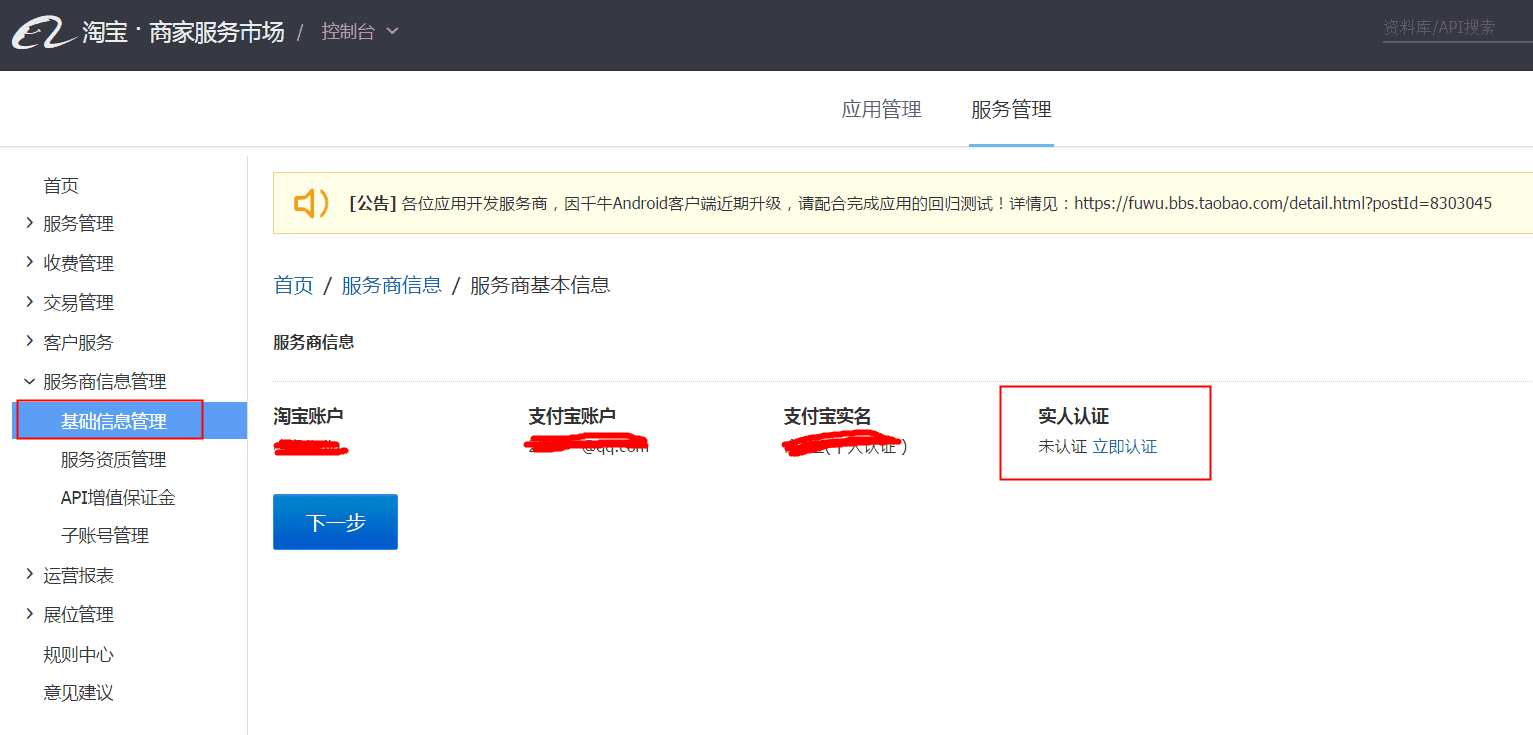The image size is (1533, 735).
Task: Click the 服务商信息 section heading
Action: (x=314, y=342)
